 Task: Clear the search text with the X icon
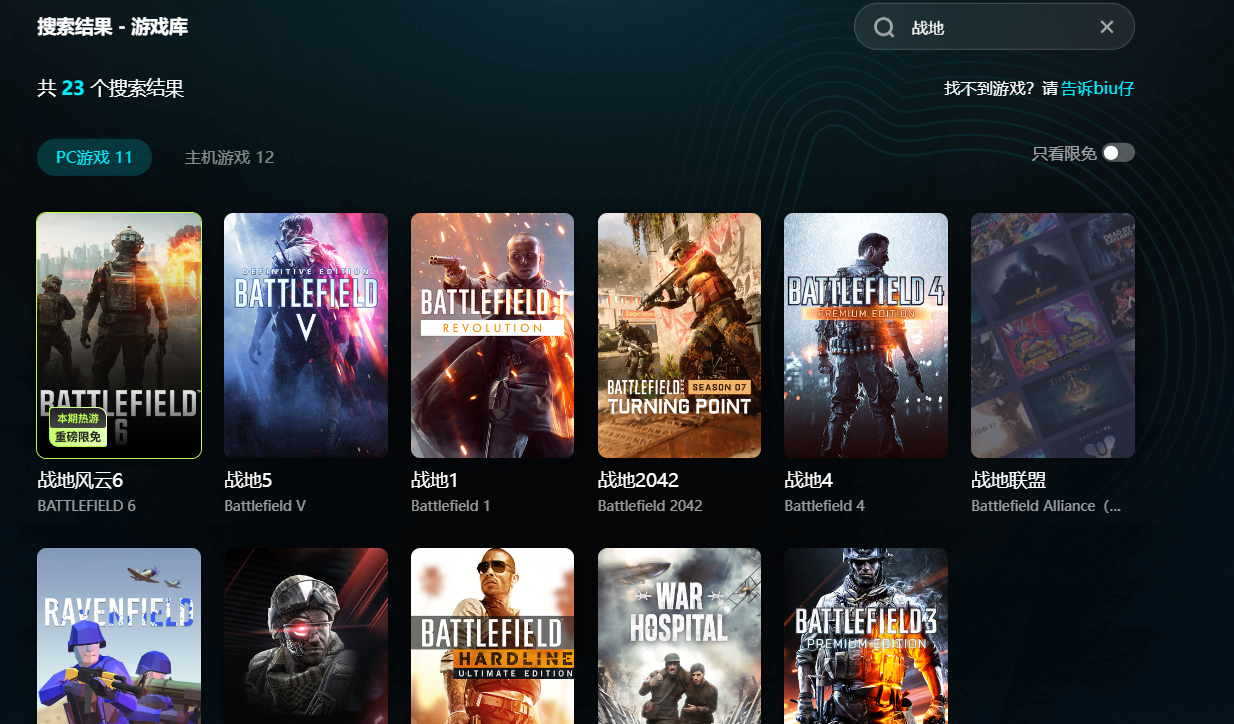click(1107, 27)
